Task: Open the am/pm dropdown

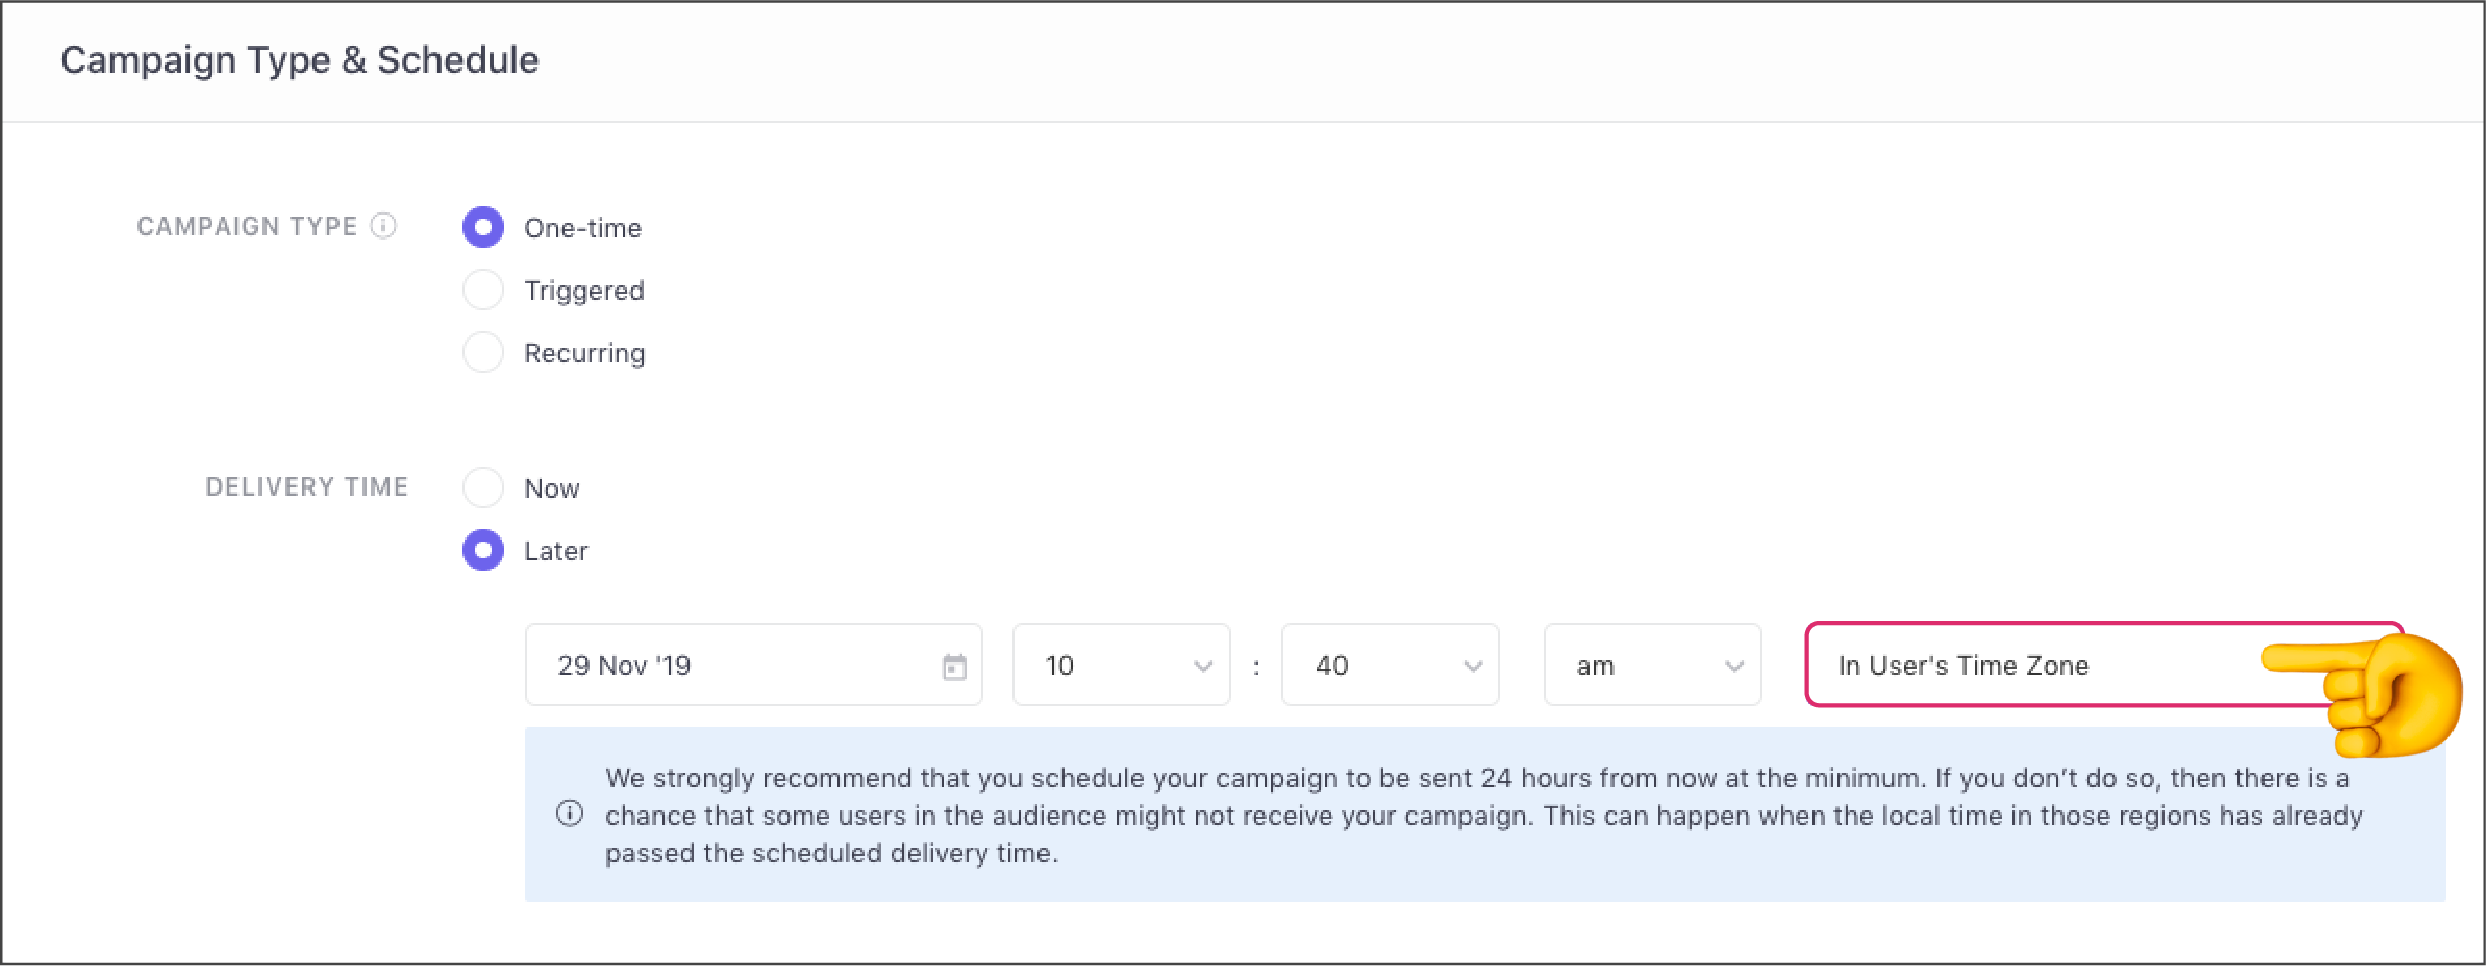Action: [1650, 664]
